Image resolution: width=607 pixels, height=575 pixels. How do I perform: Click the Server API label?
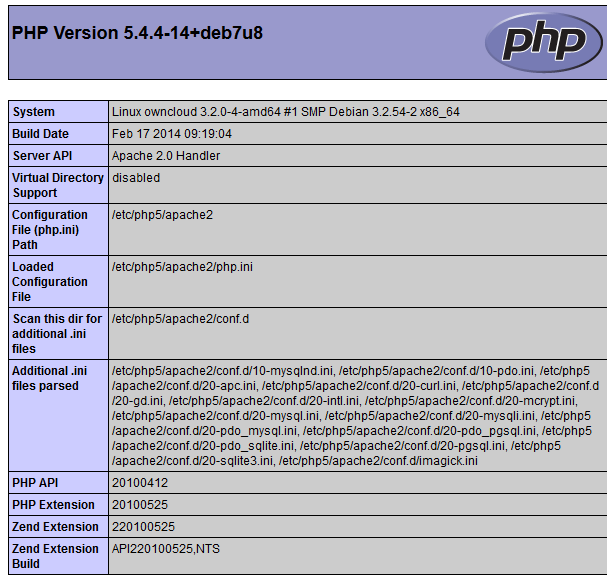point(42,156)
